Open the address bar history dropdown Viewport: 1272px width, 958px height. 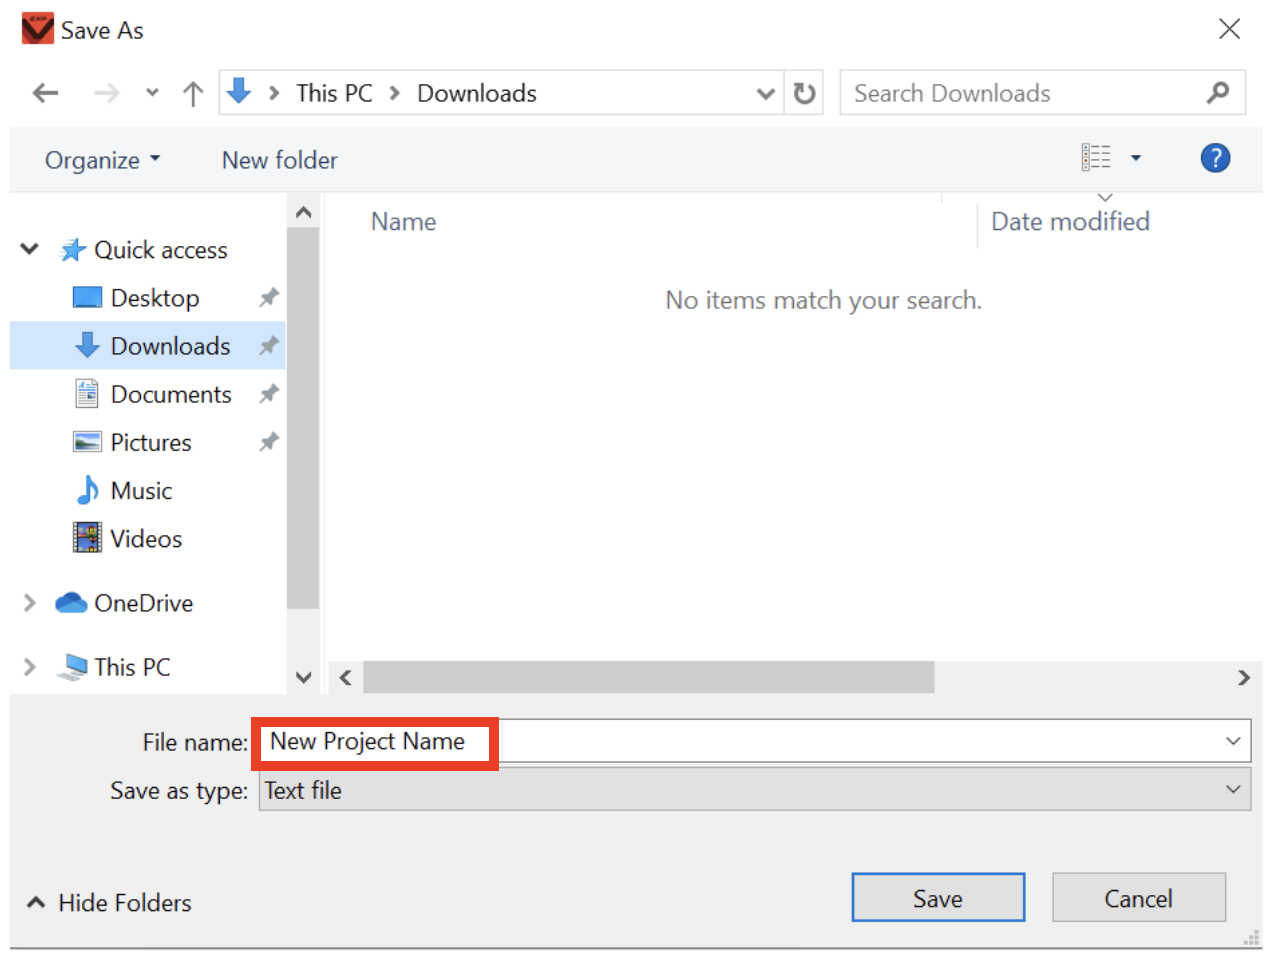pos(765,92)
